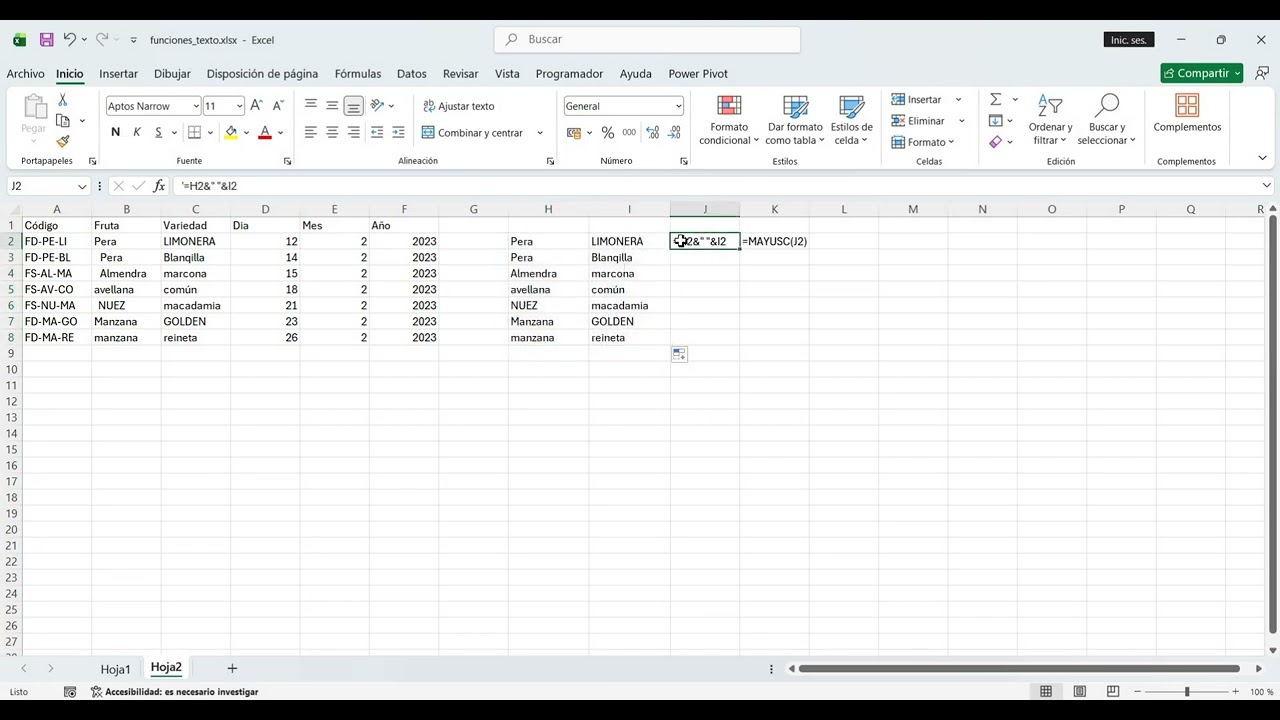Viewport: 1280px width, 720px height.
Task: Click the Decrease indent icon
Action: [x=377, y=132]
